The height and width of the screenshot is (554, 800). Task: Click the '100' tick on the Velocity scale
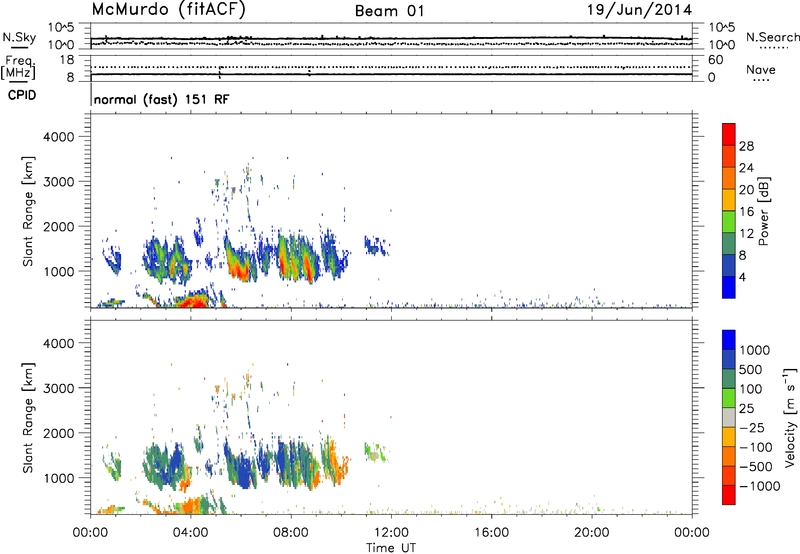pos(751,389)
